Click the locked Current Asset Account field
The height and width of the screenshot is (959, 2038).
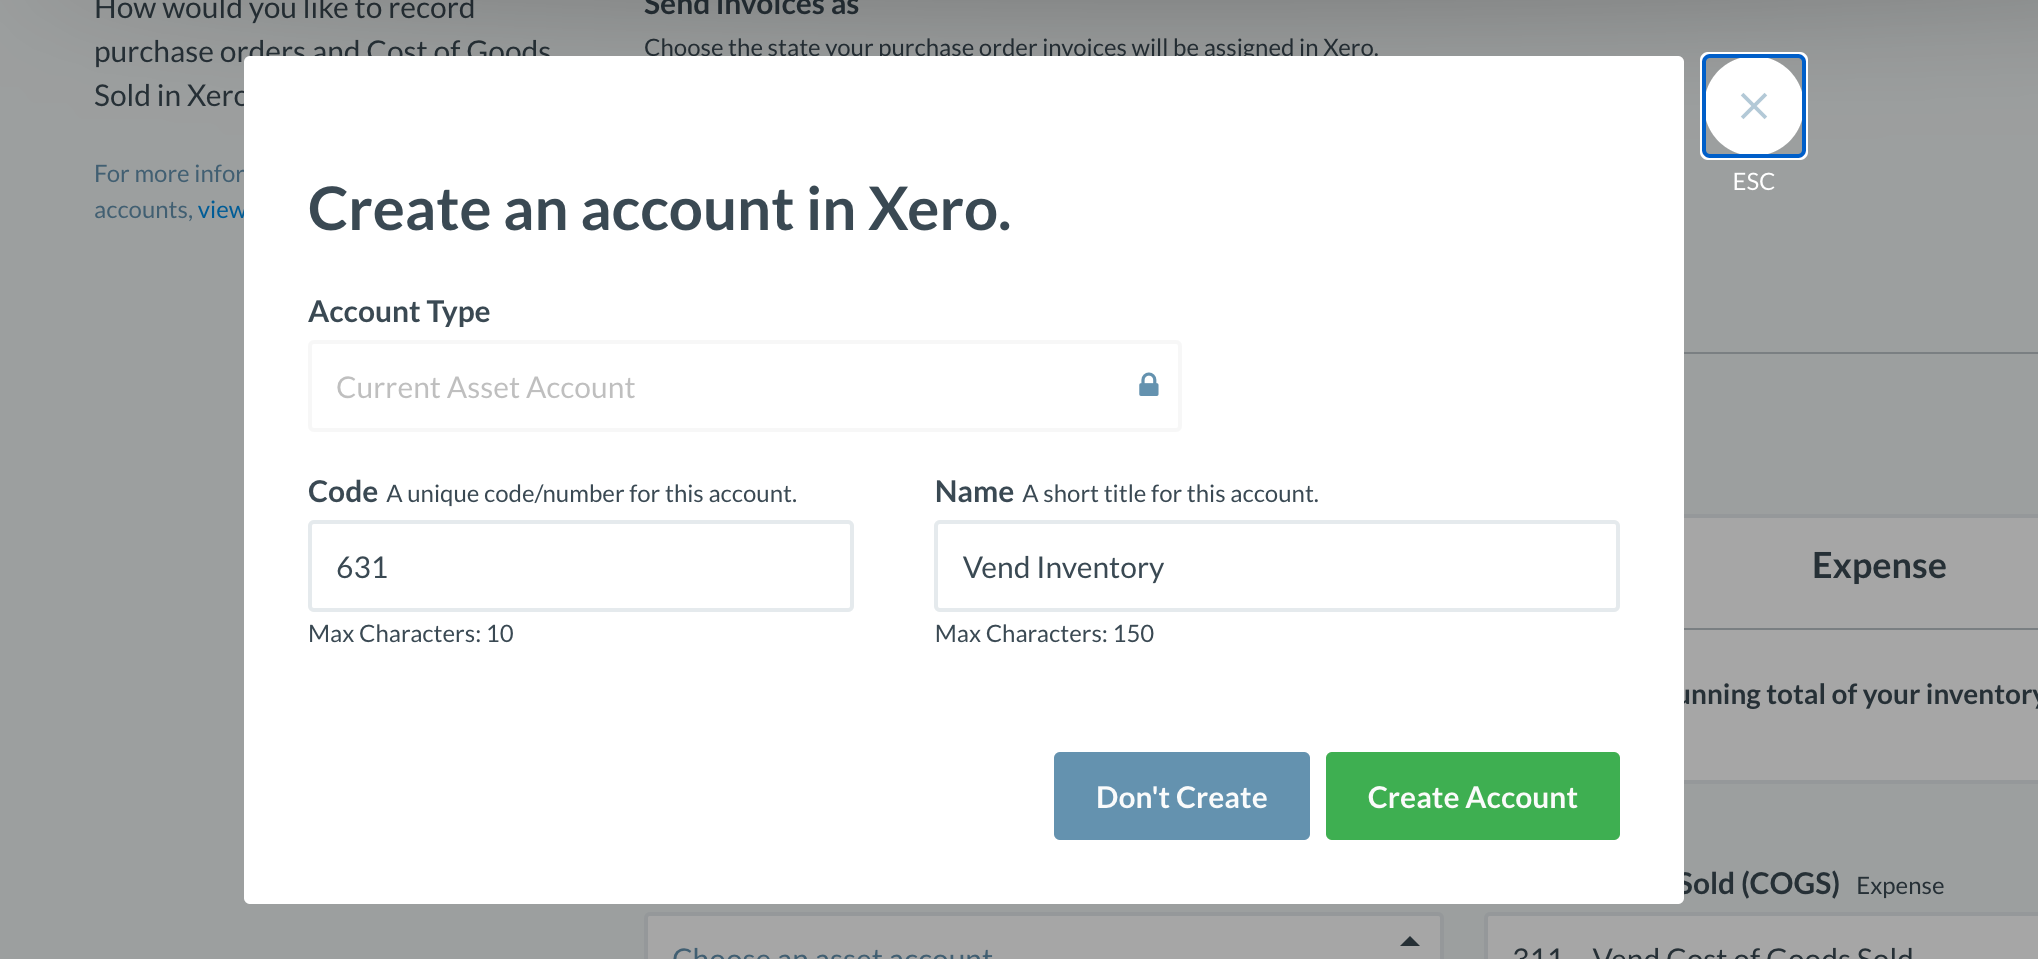[x=700, y=387]
